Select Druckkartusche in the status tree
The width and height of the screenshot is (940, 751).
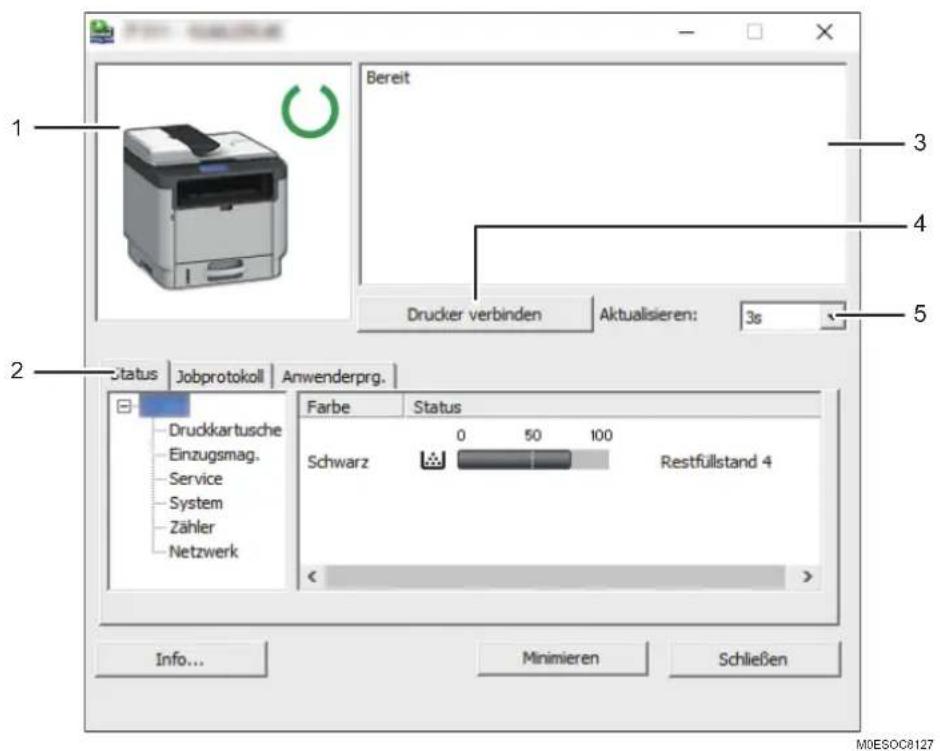click(x=225, y=430)
